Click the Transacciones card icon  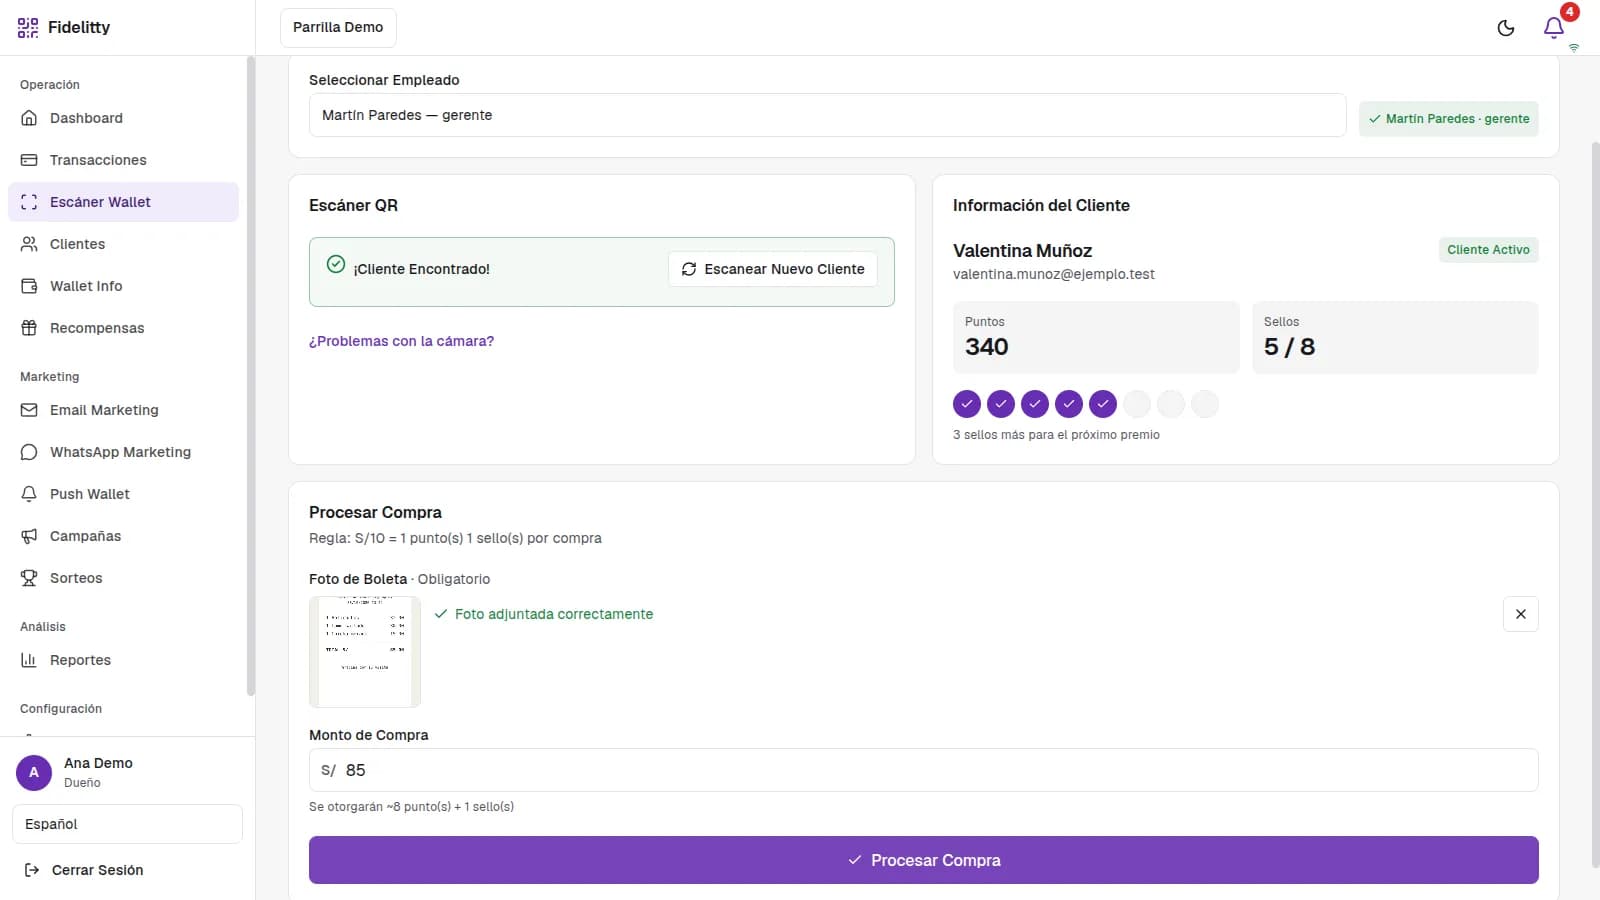tap(29, 160)
